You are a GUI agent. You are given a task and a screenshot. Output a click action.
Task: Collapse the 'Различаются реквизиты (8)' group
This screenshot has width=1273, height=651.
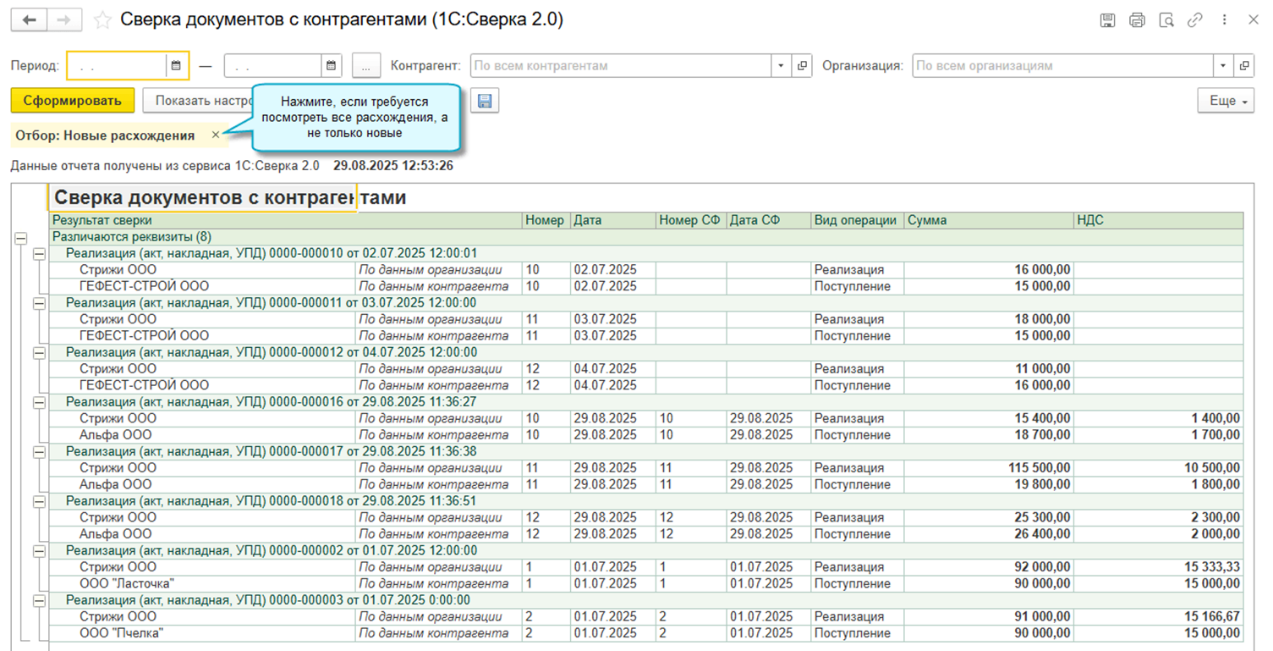[x=20, y=238]
